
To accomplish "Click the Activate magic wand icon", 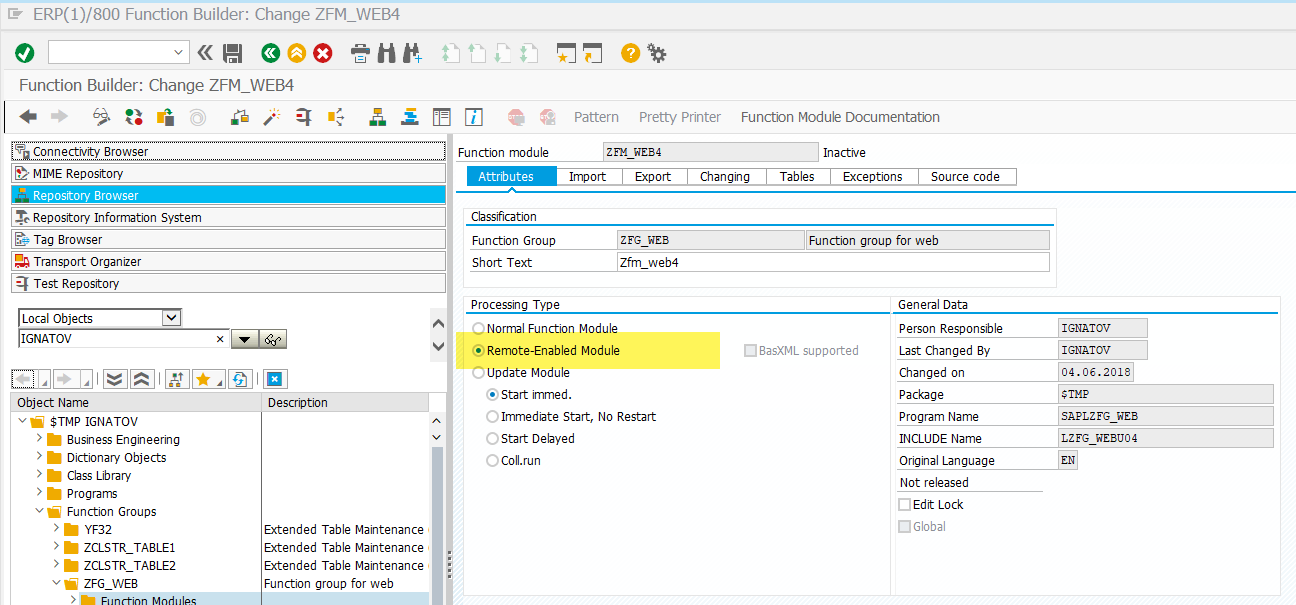I will pos(271,117).
